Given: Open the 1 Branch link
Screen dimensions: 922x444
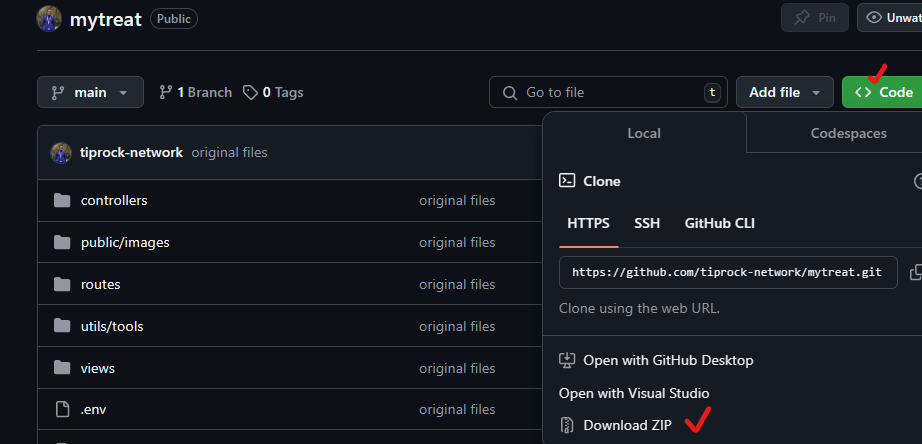Looking at the screenshot, I should [196, 92].
